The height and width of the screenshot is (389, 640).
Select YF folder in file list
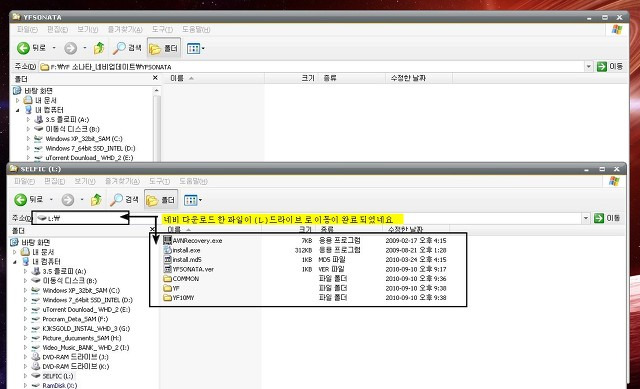[x=171, y=288]
